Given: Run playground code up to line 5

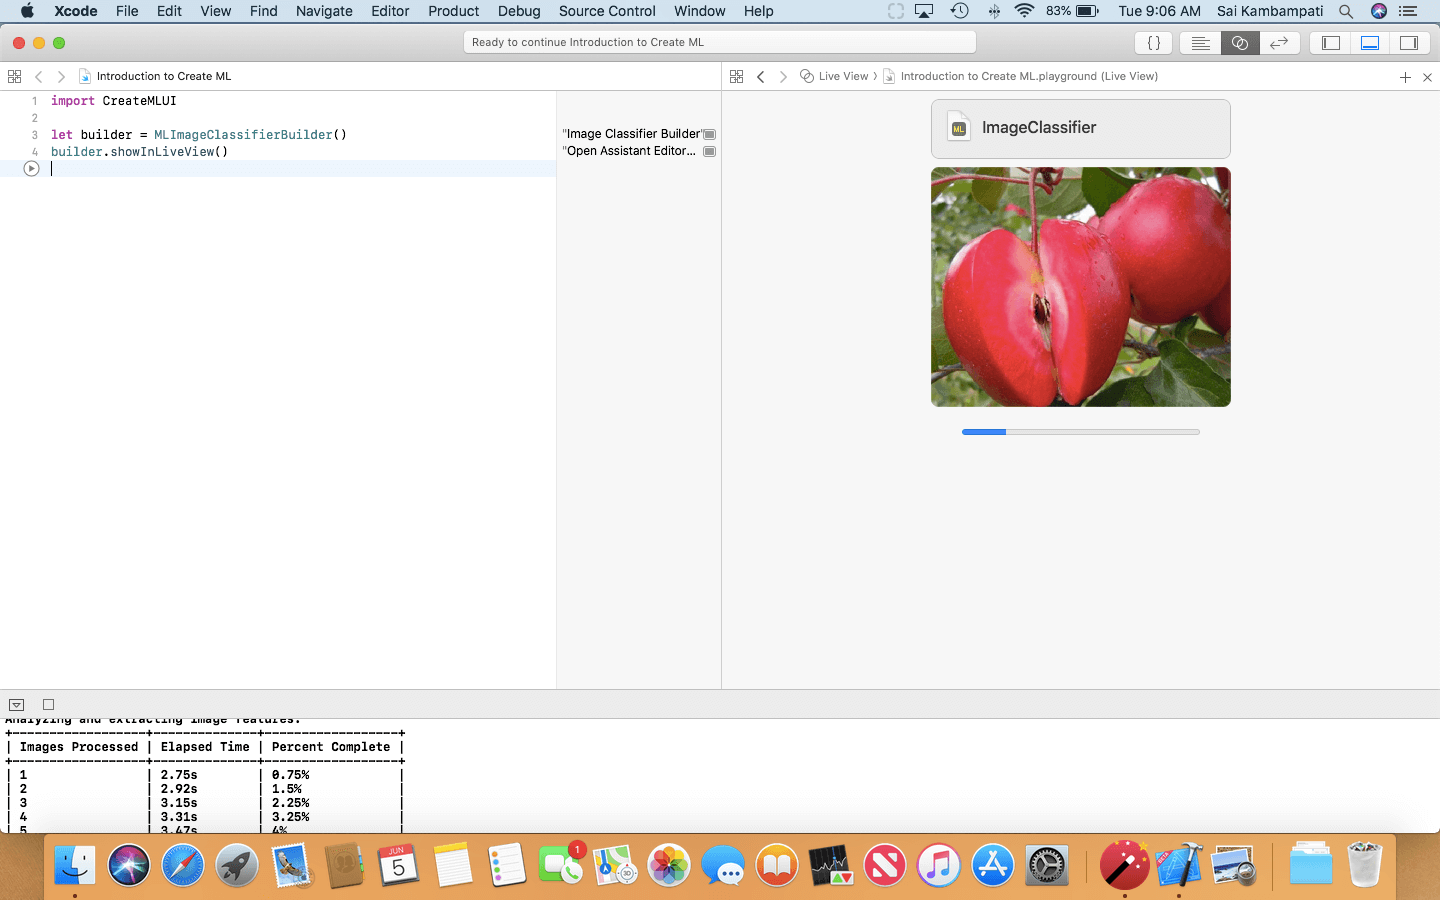Looking at the screenshot, I should [x=31, y=169].
